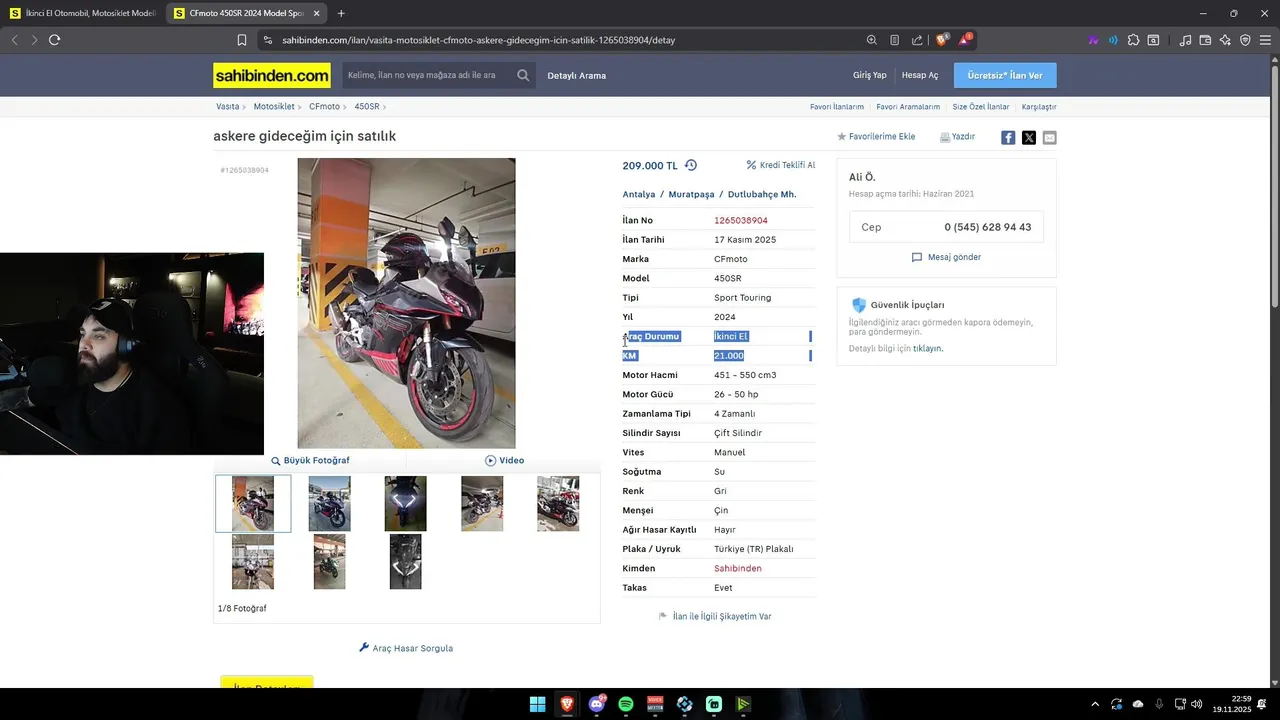Open Brave VPN shield icon

(1245, 40)
